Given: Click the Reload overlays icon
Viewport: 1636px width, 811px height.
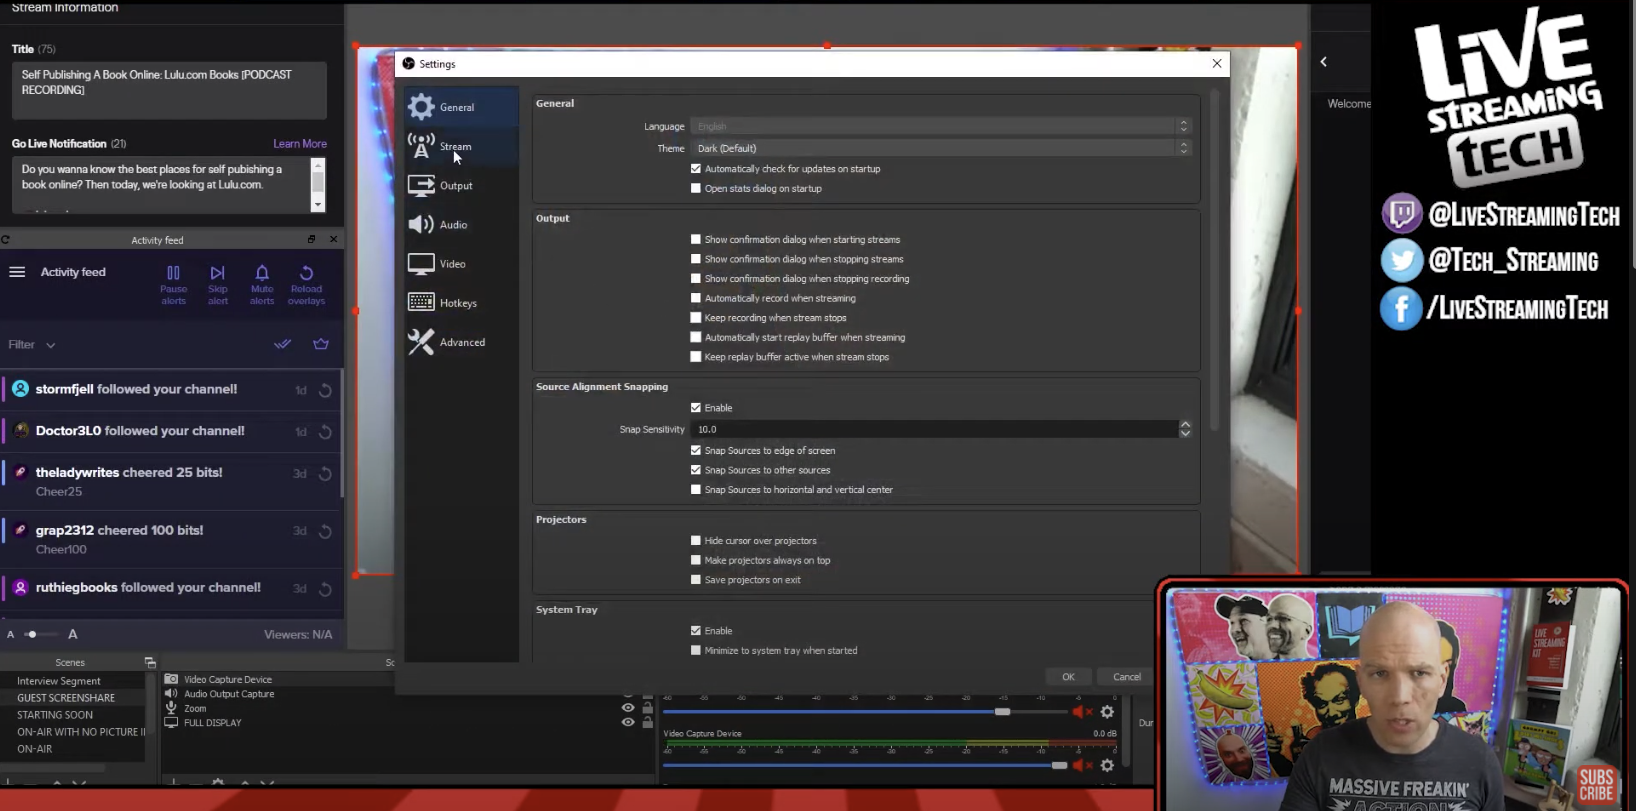Looking at the screenshot, I should pyautogui.click(x=306, y=273).
